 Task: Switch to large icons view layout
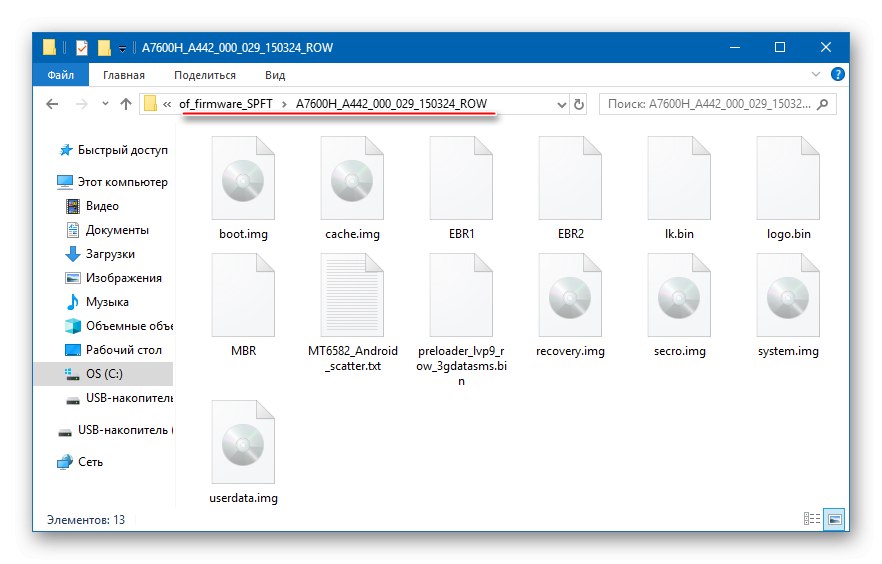835,519
